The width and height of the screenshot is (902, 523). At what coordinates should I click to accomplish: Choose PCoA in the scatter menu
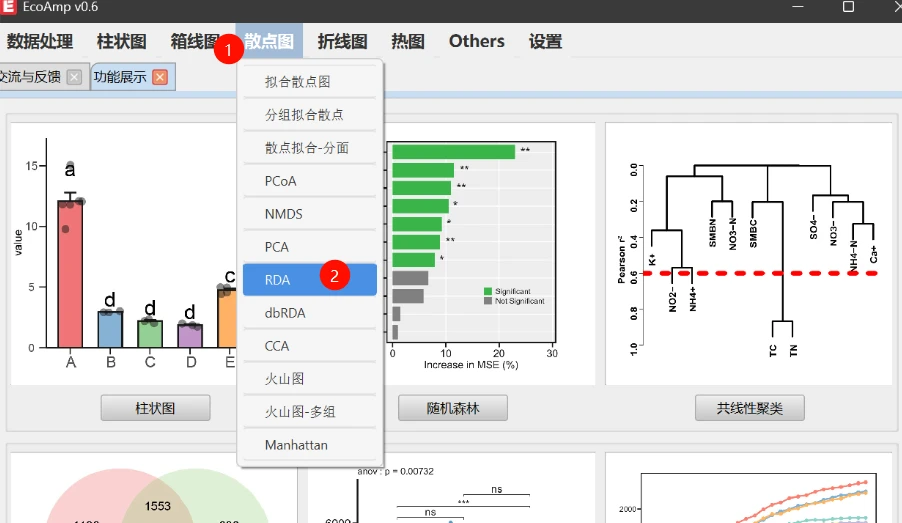[309, 181]
